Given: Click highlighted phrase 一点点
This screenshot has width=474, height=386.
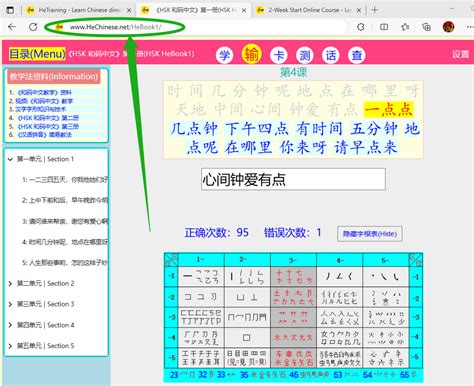Looking at the screenshot, I should coord(389,109).
